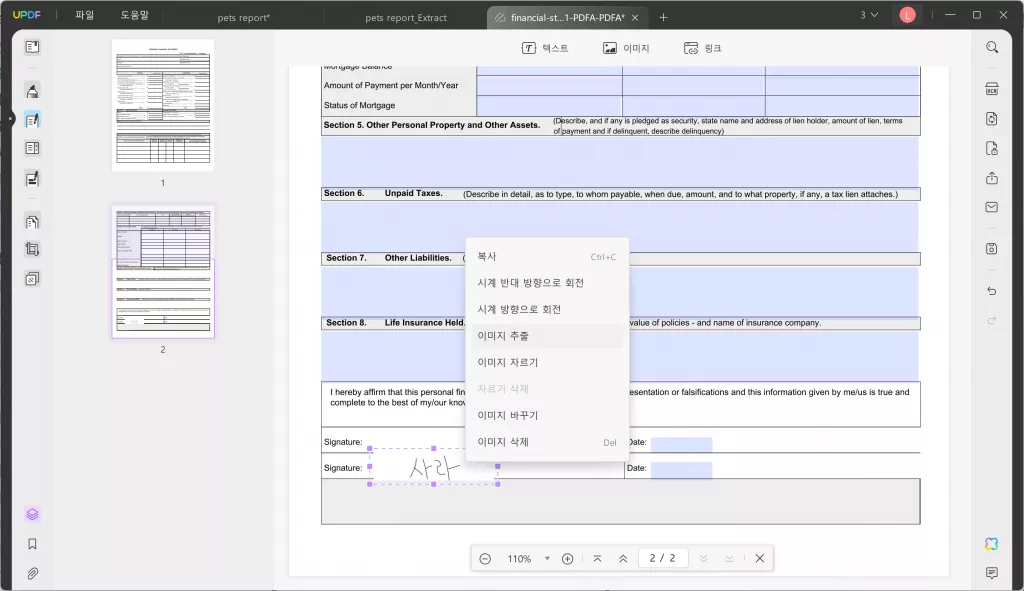Select the signature image 사라
The height and width of the screenshot is (591, 1024).
tap(434, 467)
